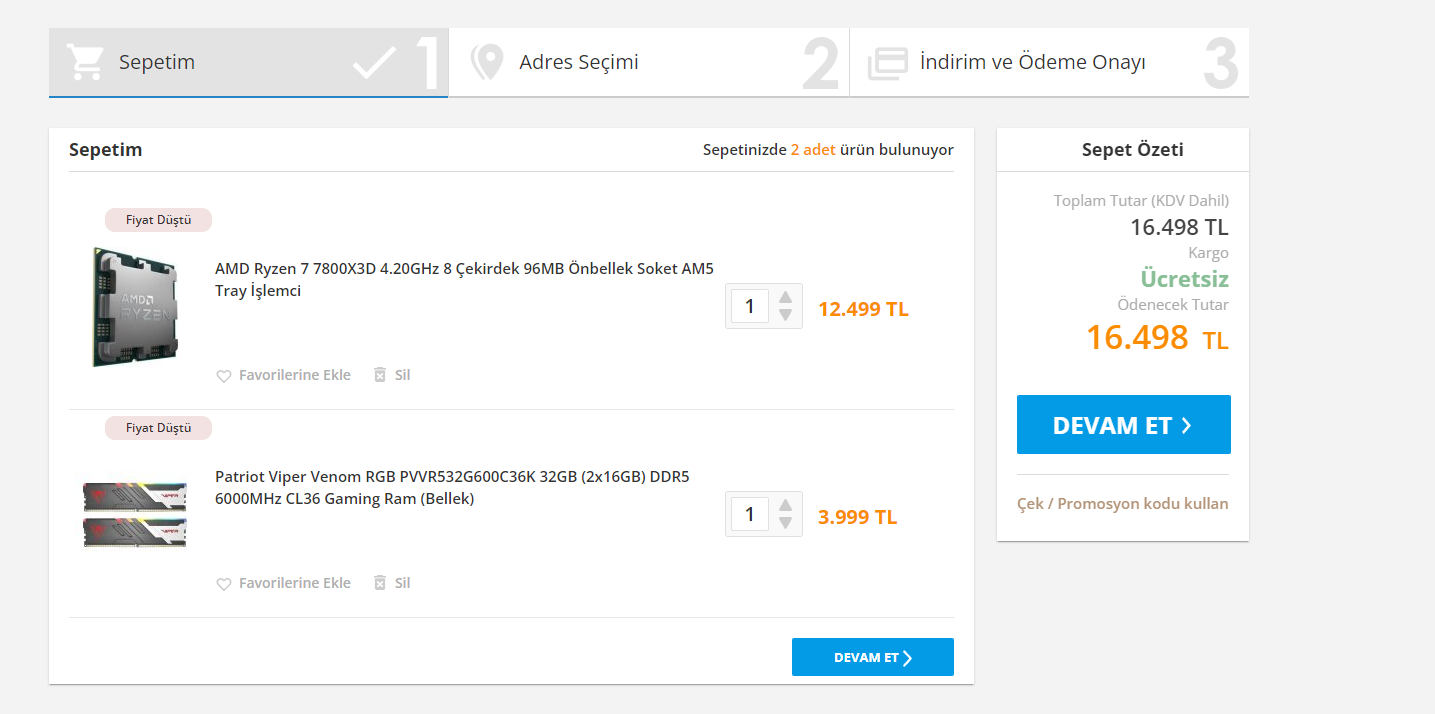Go to İndirim ve Ödeme Onayı step
The width and height of the screenshot is (1435, 714).
(1049, 62)
